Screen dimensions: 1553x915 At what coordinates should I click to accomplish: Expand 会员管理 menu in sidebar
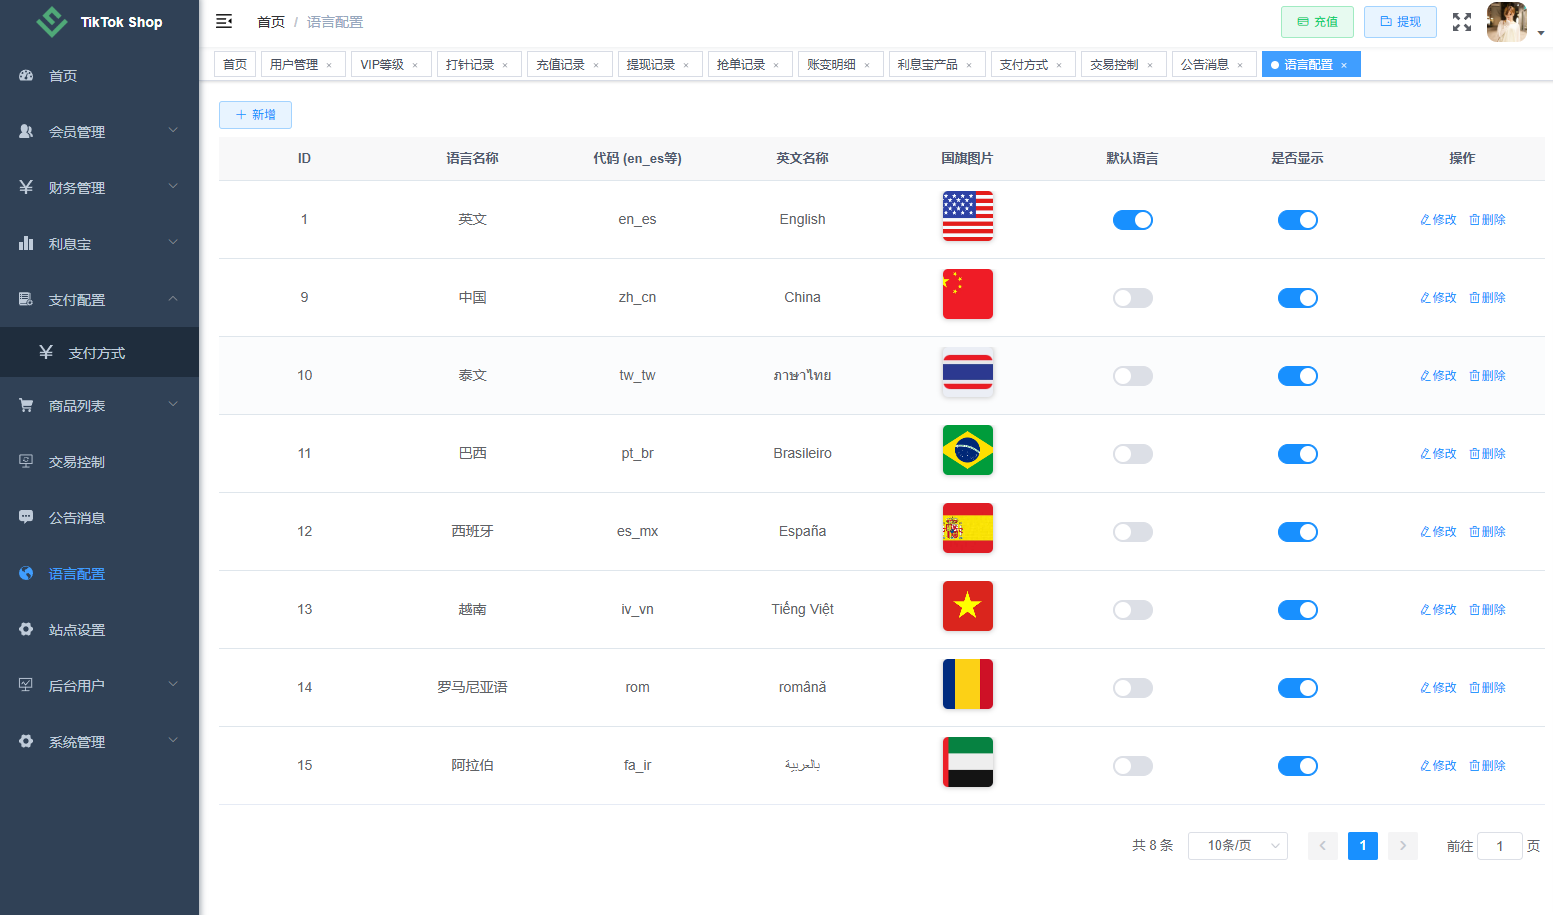tap(99, 132)
